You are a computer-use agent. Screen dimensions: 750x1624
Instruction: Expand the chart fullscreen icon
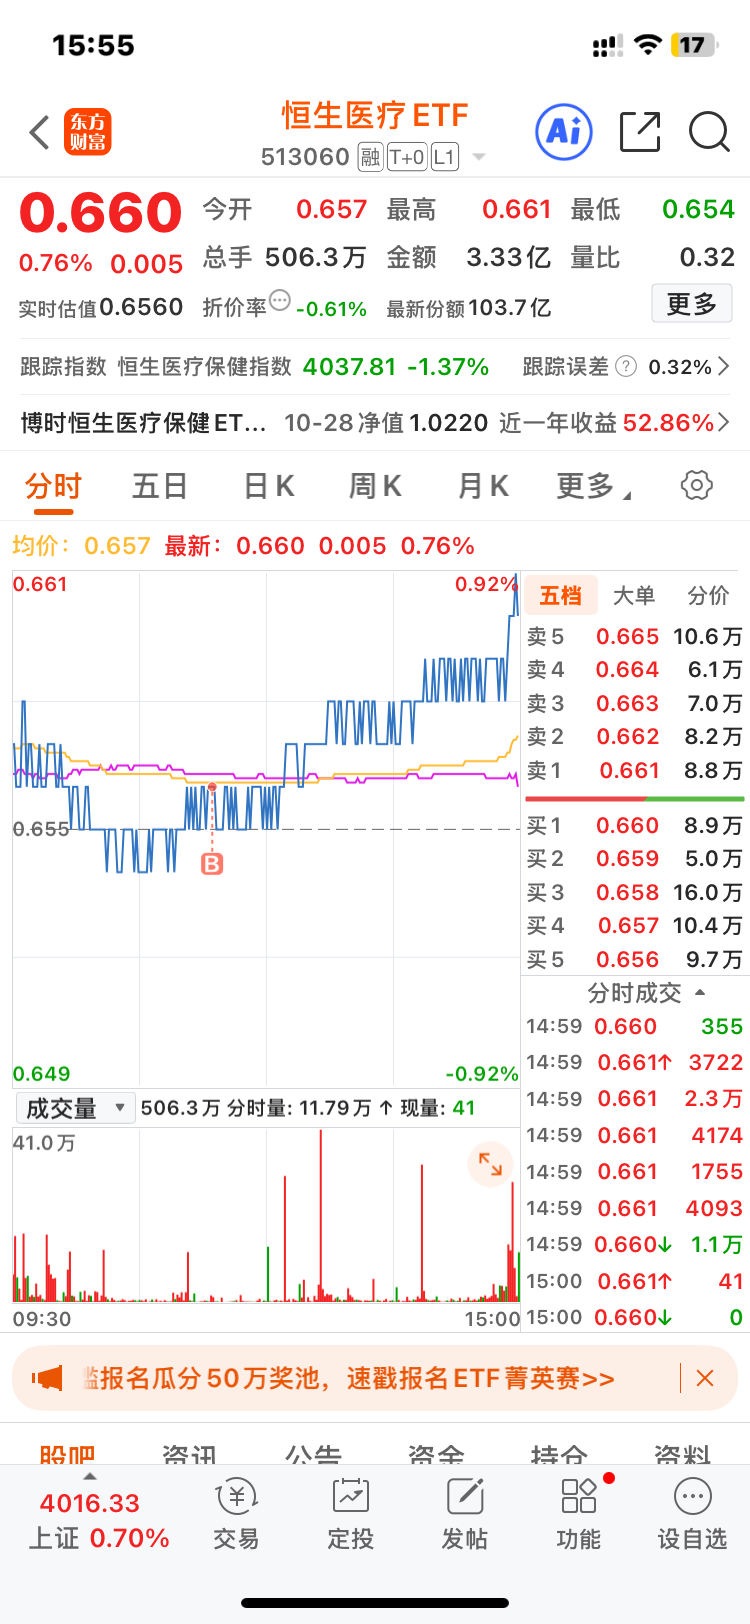click(490, 1164)
